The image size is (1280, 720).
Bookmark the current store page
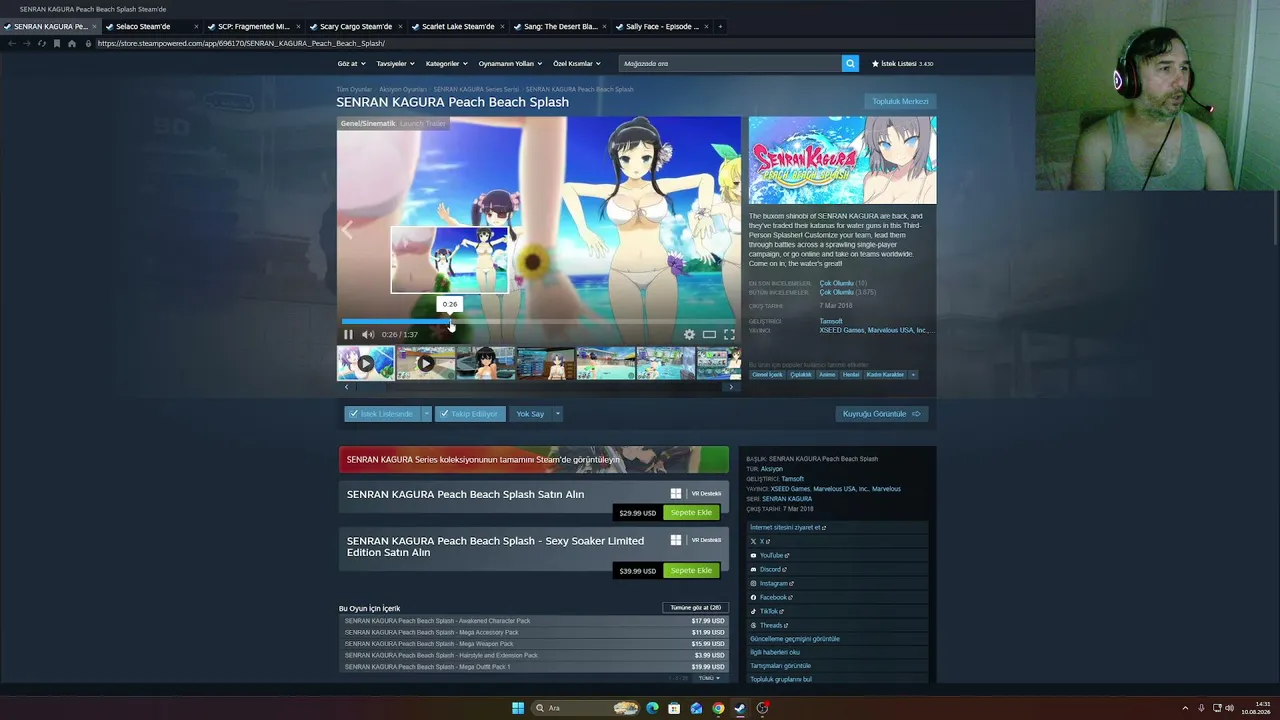(56, 44)
